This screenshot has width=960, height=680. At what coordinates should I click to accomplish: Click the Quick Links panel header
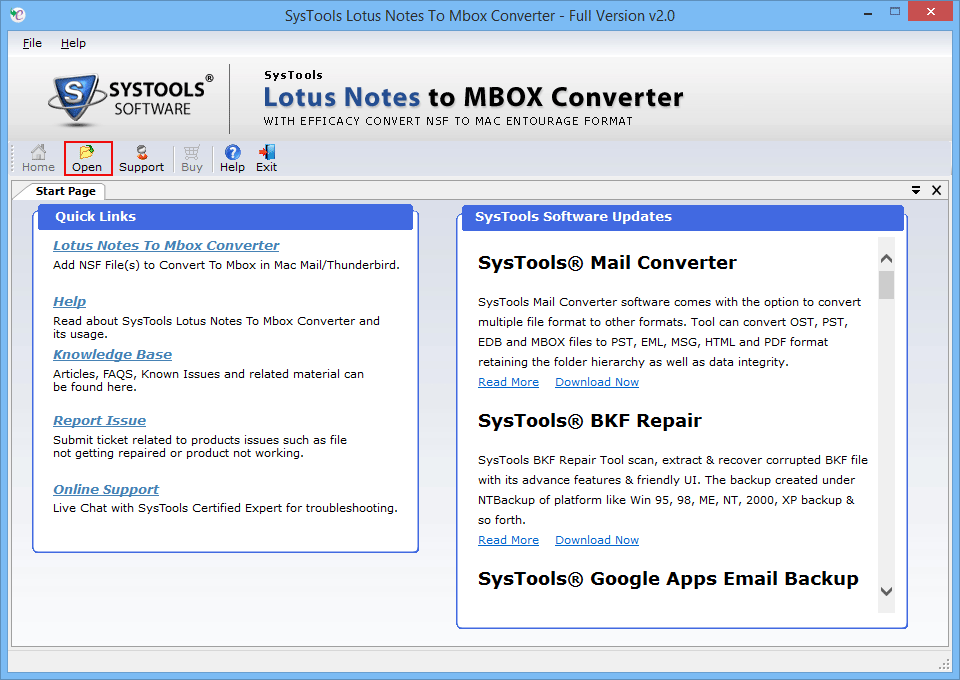coord(225,217)
